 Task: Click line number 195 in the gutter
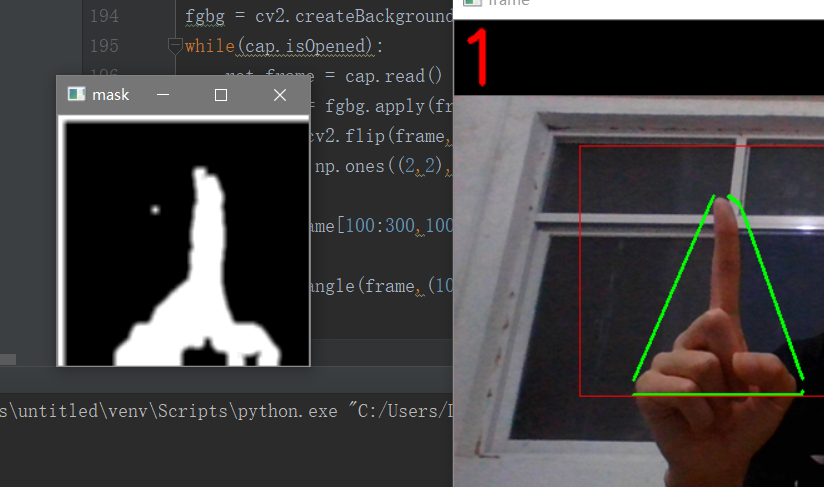coord(104,46)
